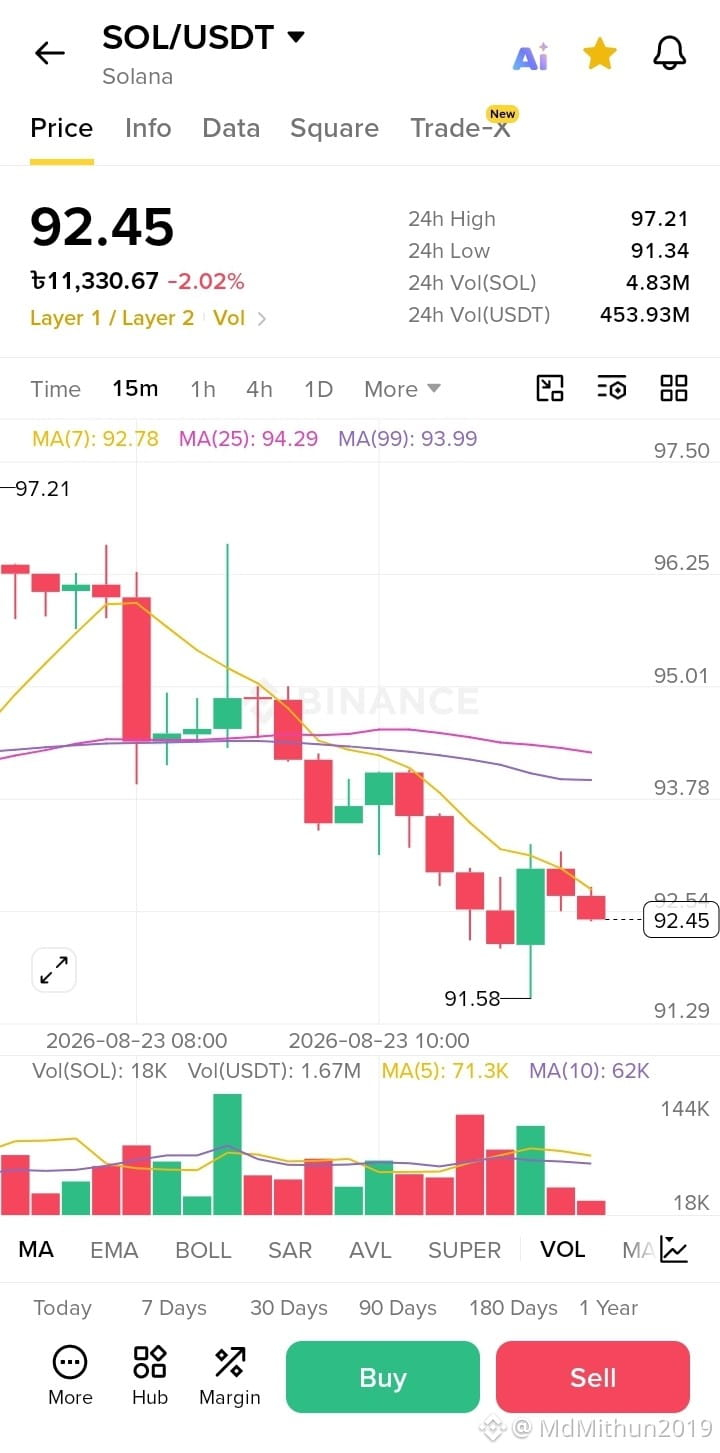Tap the 24h Low value 91.34
Viewport: 720px width, 1453px height.
(660, 251)
